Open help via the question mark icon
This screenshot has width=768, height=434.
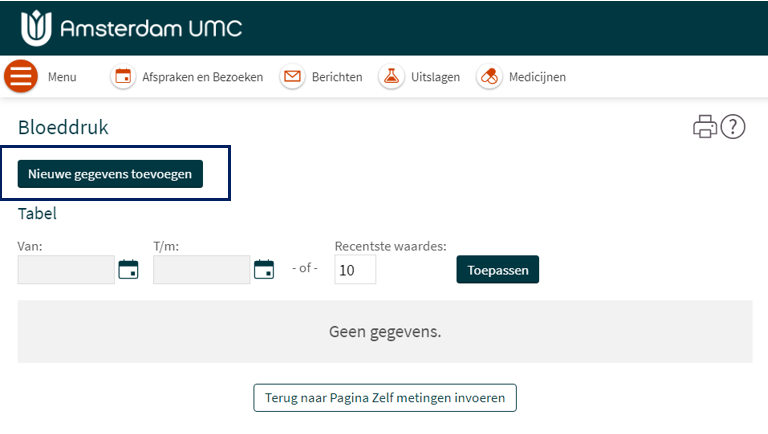[x=733, y=127]
